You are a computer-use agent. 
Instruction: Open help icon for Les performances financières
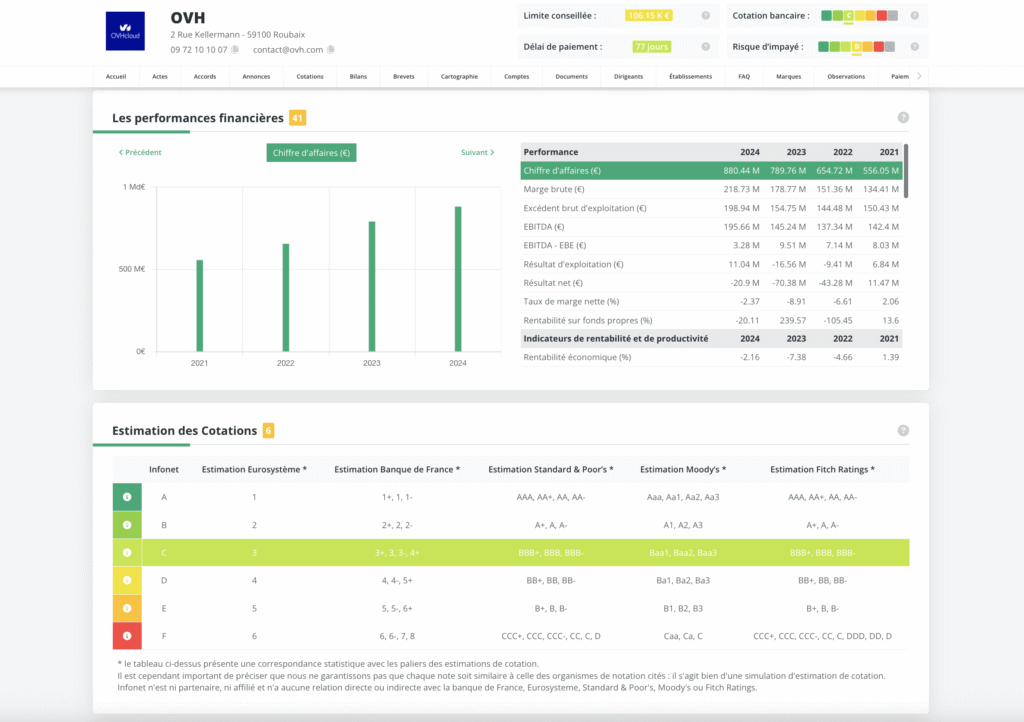(903, 118)
